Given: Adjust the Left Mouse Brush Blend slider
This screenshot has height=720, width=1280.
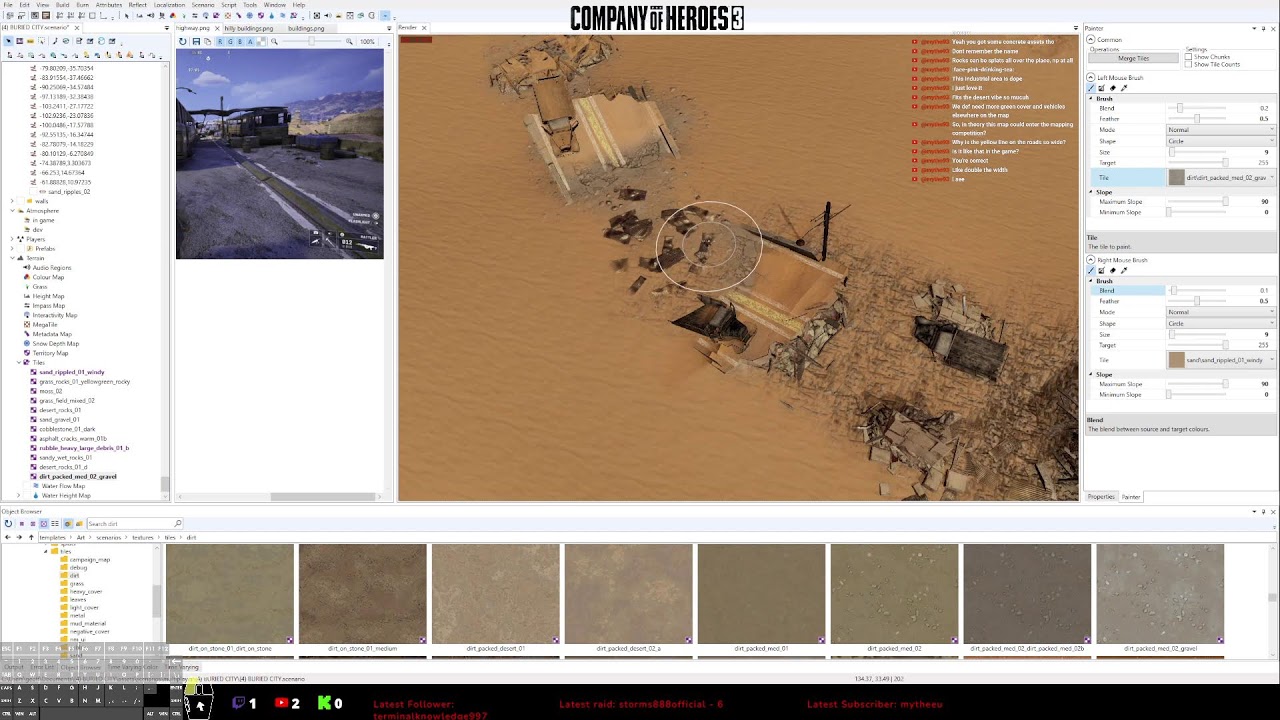Looking at the screenshot, I should (x=1199, y=108).
